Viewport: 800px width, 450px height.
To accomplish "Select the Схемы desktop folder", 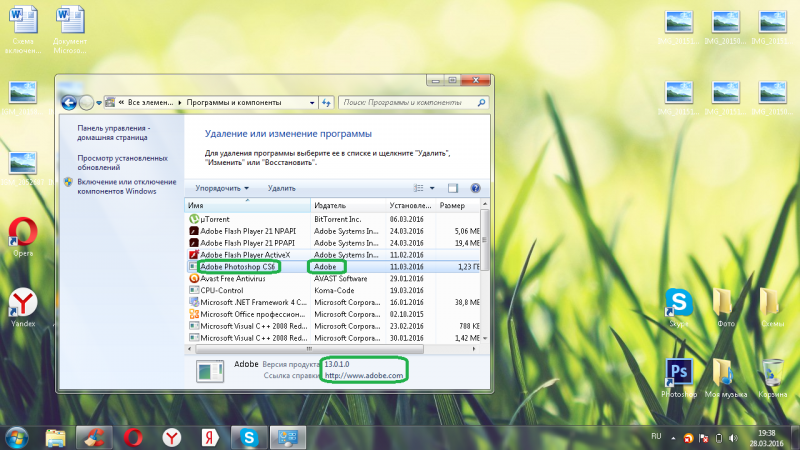I will tap(772, 307).
